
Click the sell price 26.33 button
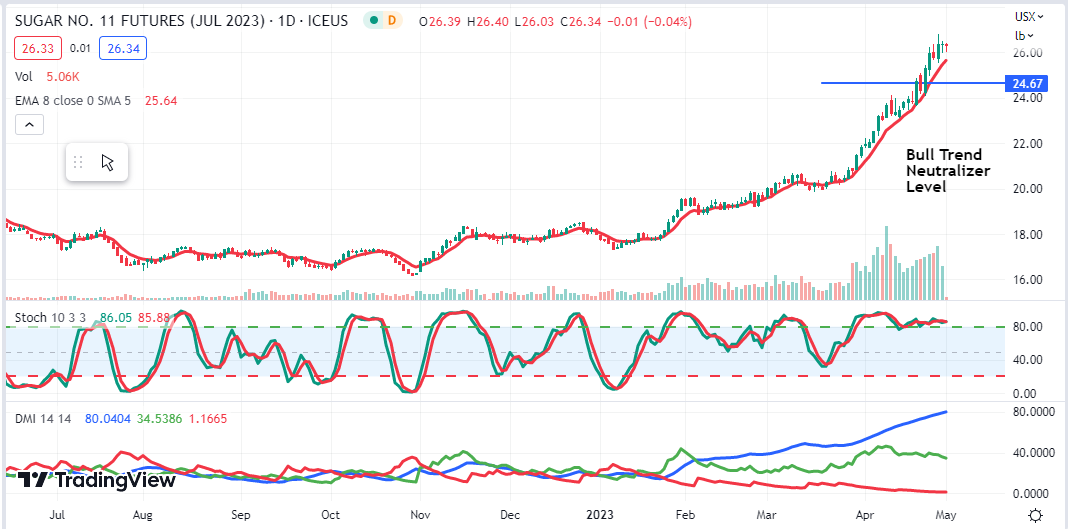tap(37, 48)
